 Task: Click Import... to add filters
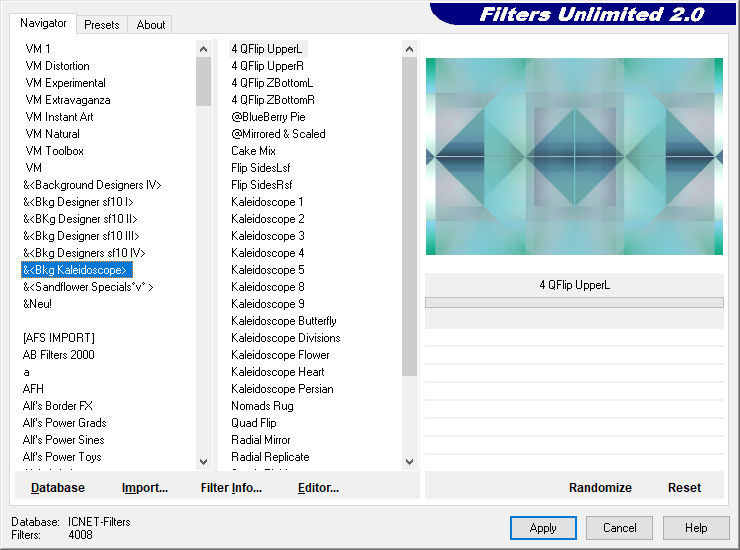click(144, 487)
